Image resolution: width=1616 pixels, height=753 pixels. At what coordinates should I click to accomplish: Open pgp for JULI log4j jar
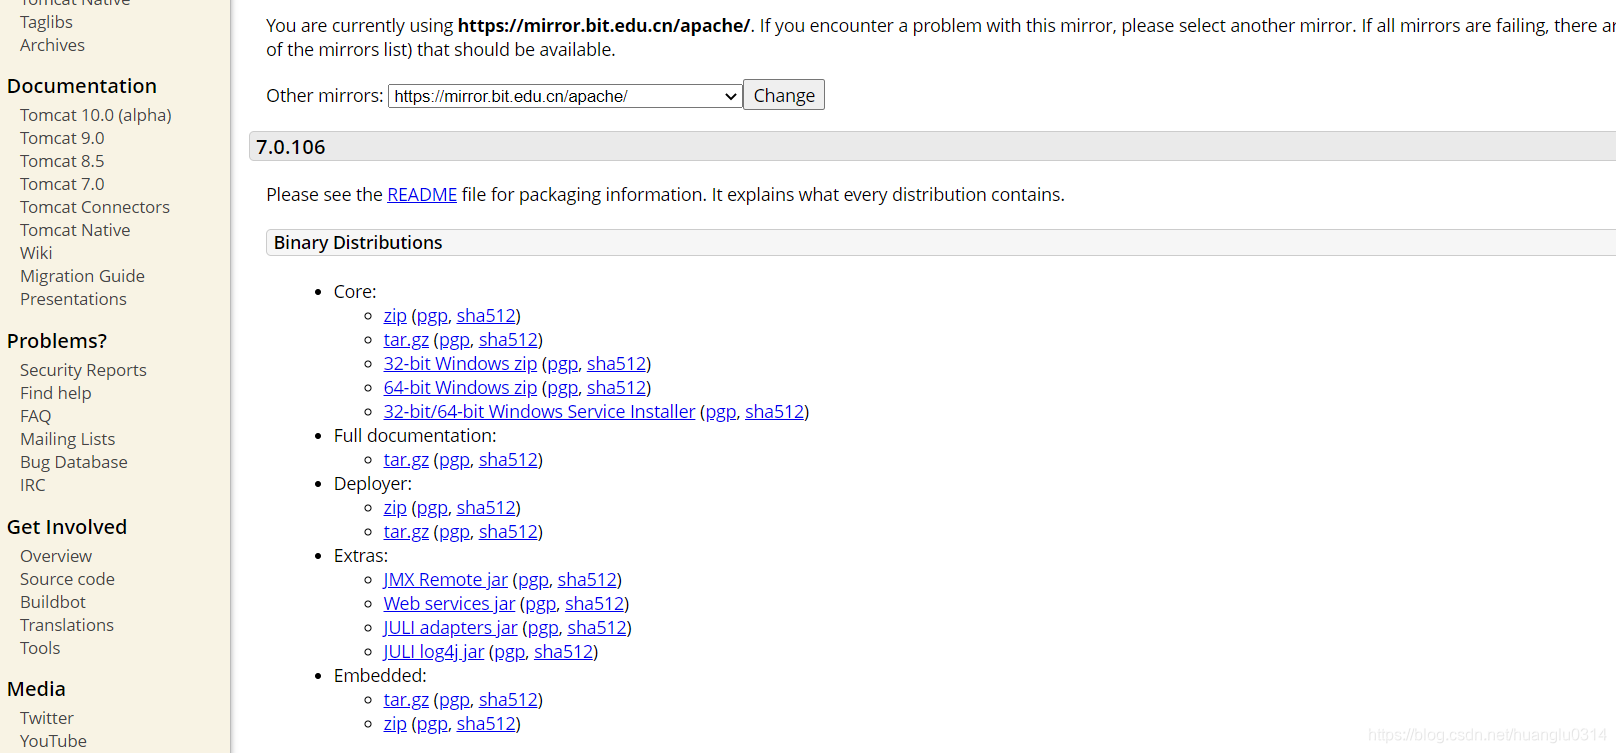click(509, 651)
